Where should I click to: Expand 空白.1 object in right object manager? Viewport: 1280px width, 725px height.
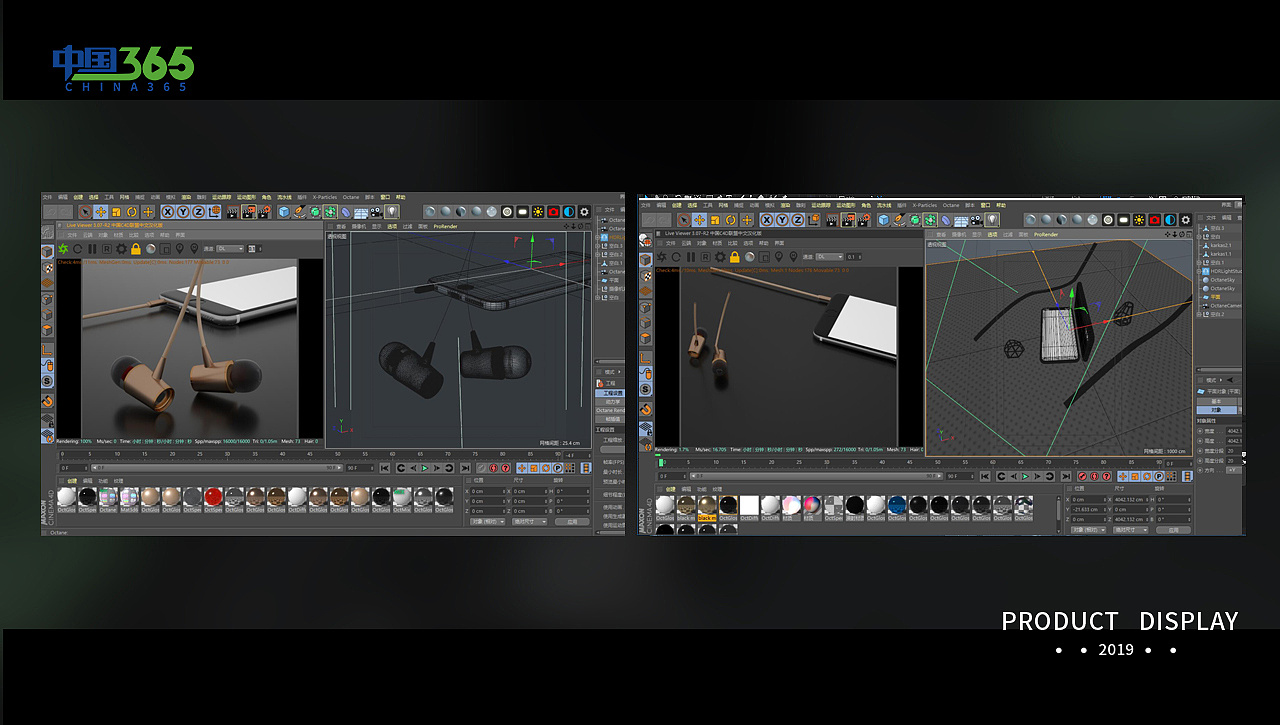(1198, 263)
